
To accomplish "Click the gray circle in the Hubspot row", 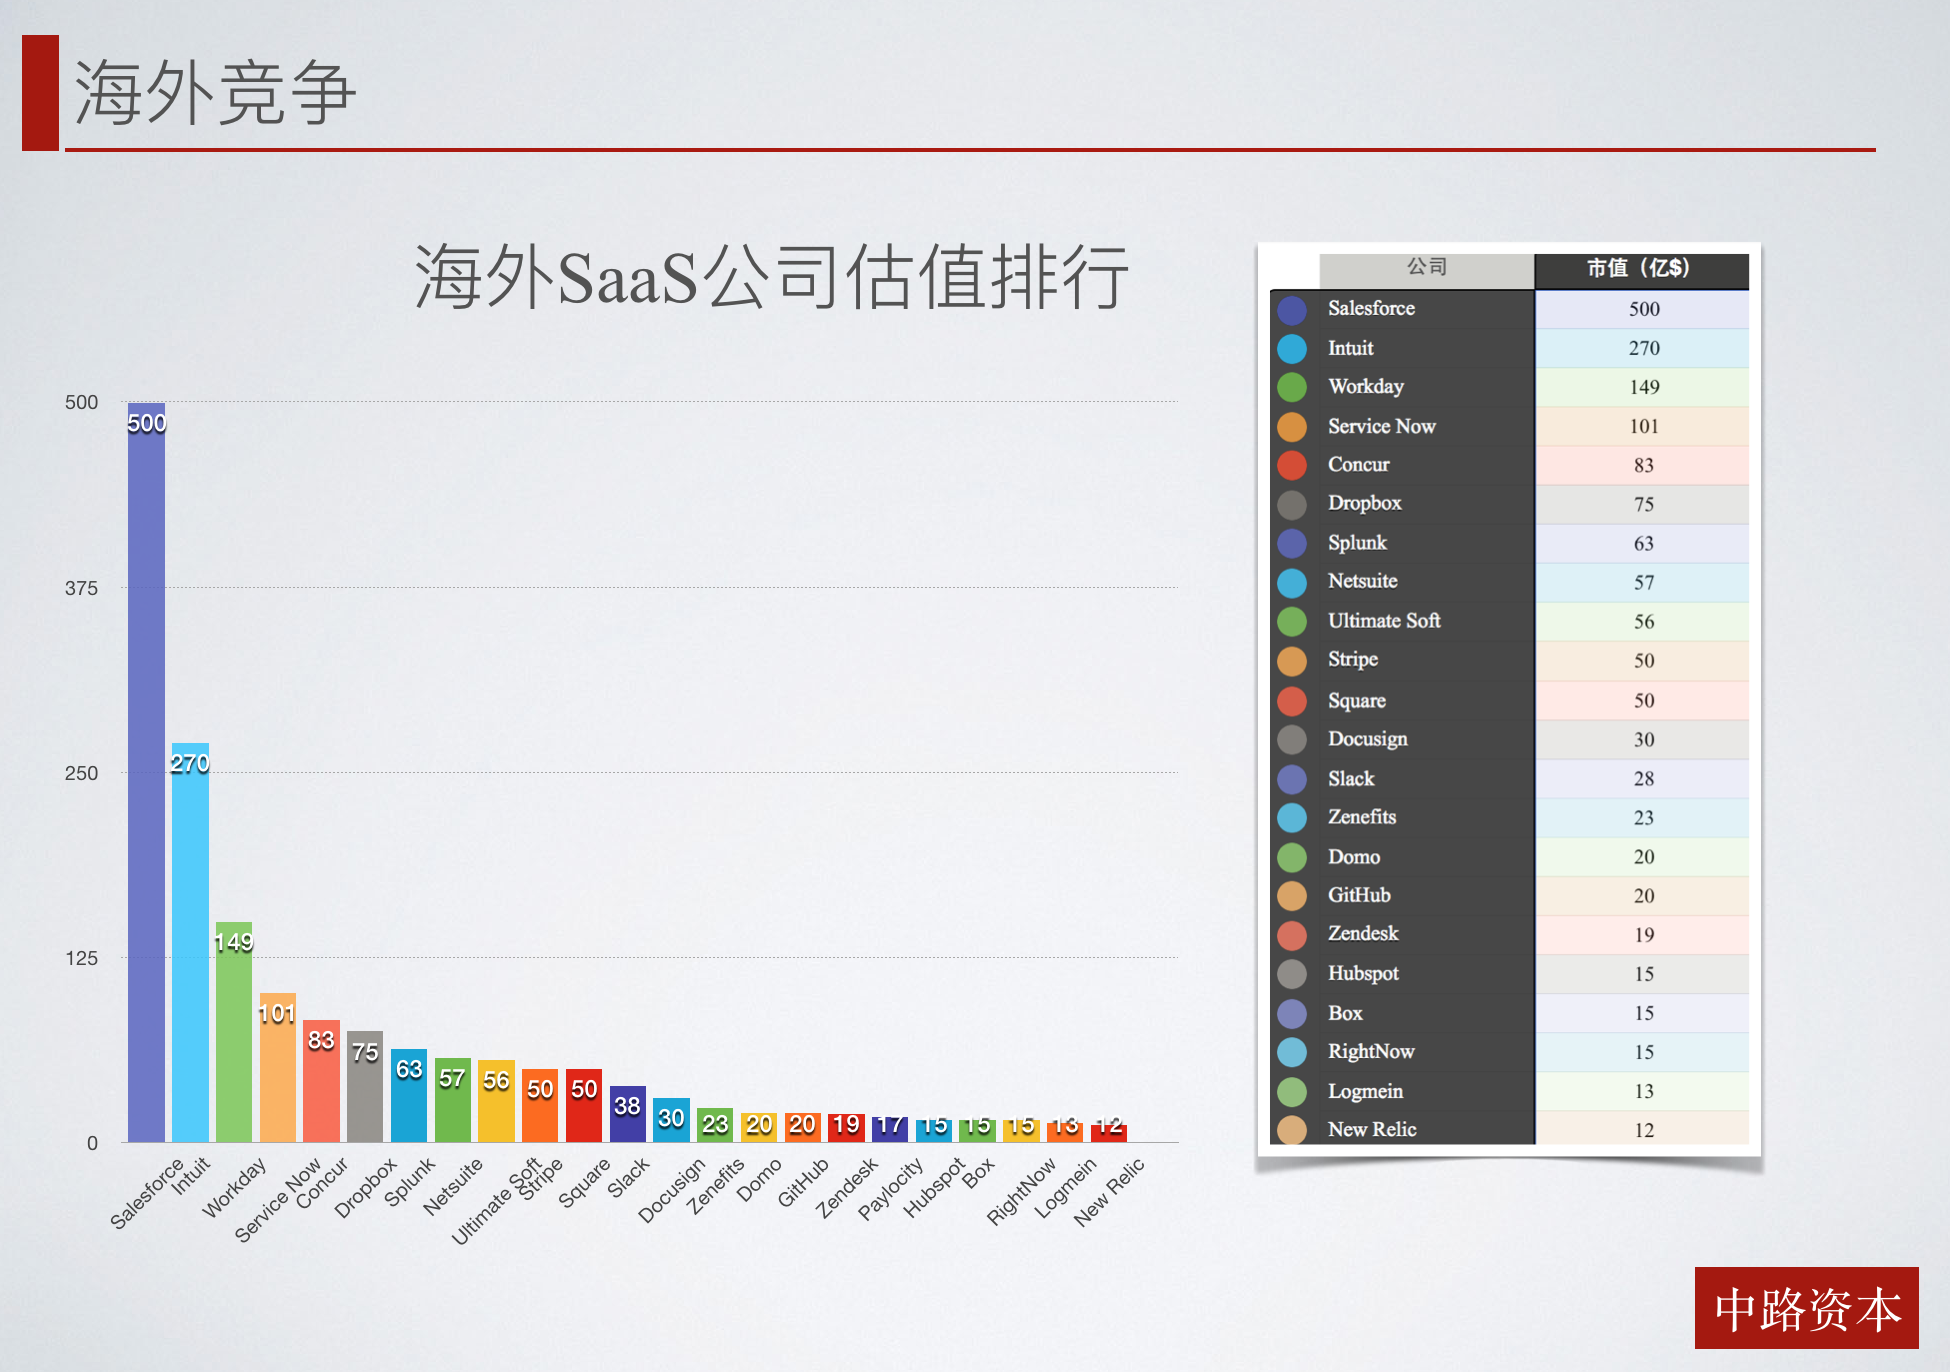I will pos(1292,974).
